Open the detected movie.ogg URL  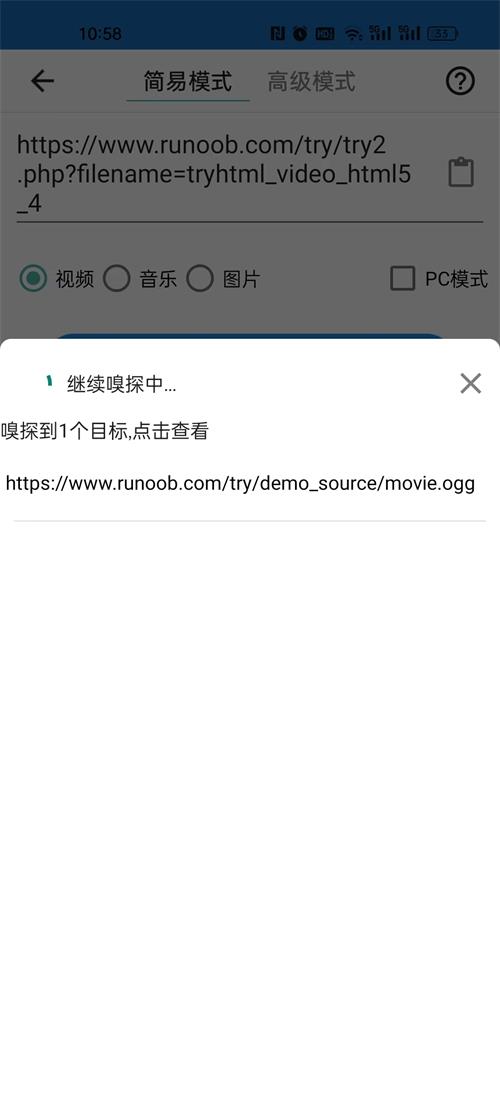pyautogui.click(x=240, y=484)
